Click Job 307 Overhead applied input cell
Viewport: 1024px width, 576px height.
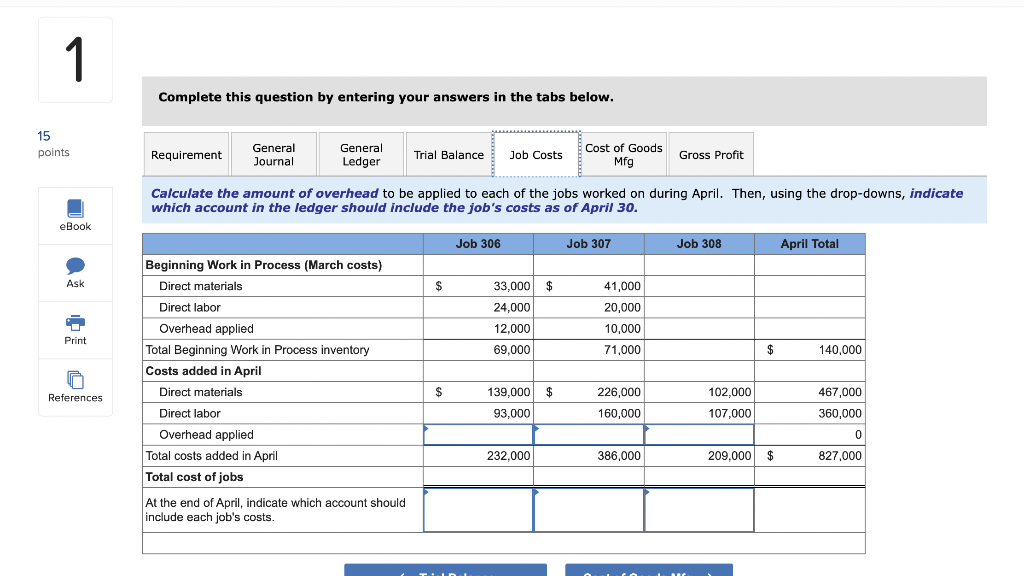(x=588, y=434)
